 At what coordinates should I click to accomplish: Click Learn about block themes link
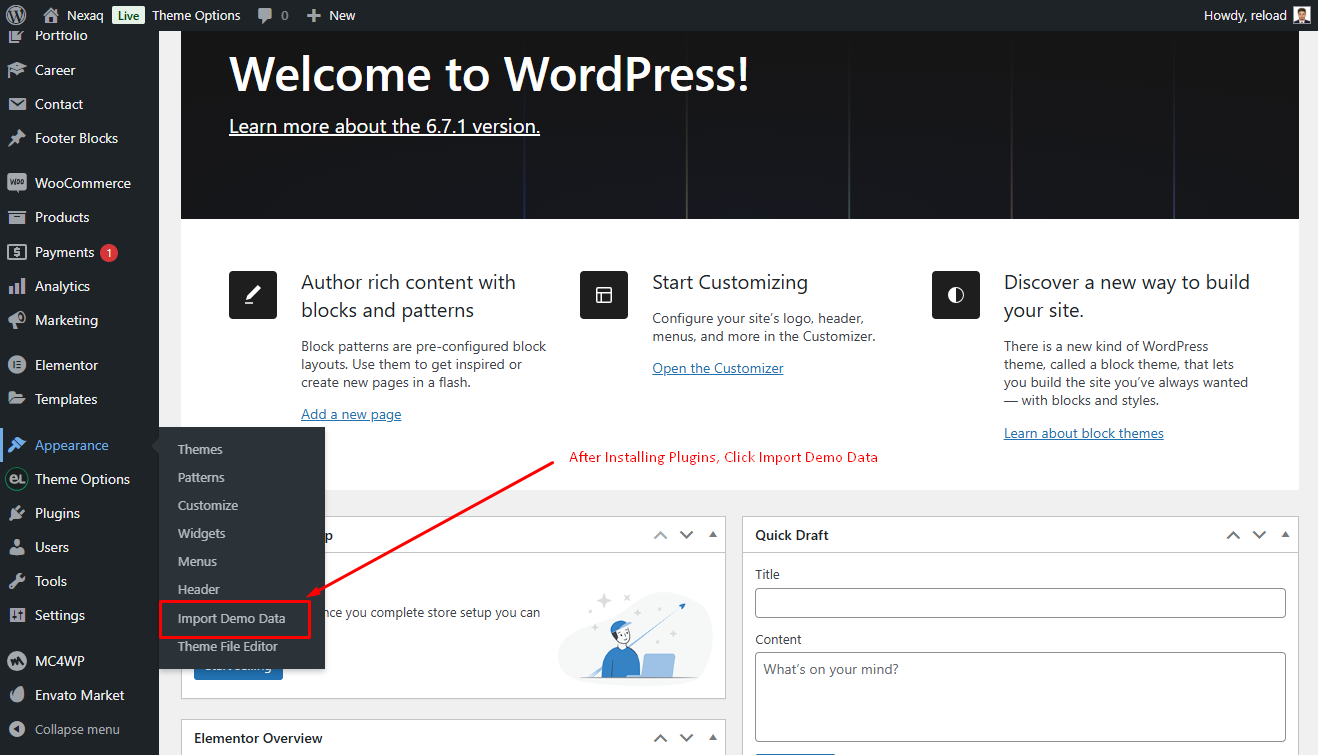pos(1084,433)
